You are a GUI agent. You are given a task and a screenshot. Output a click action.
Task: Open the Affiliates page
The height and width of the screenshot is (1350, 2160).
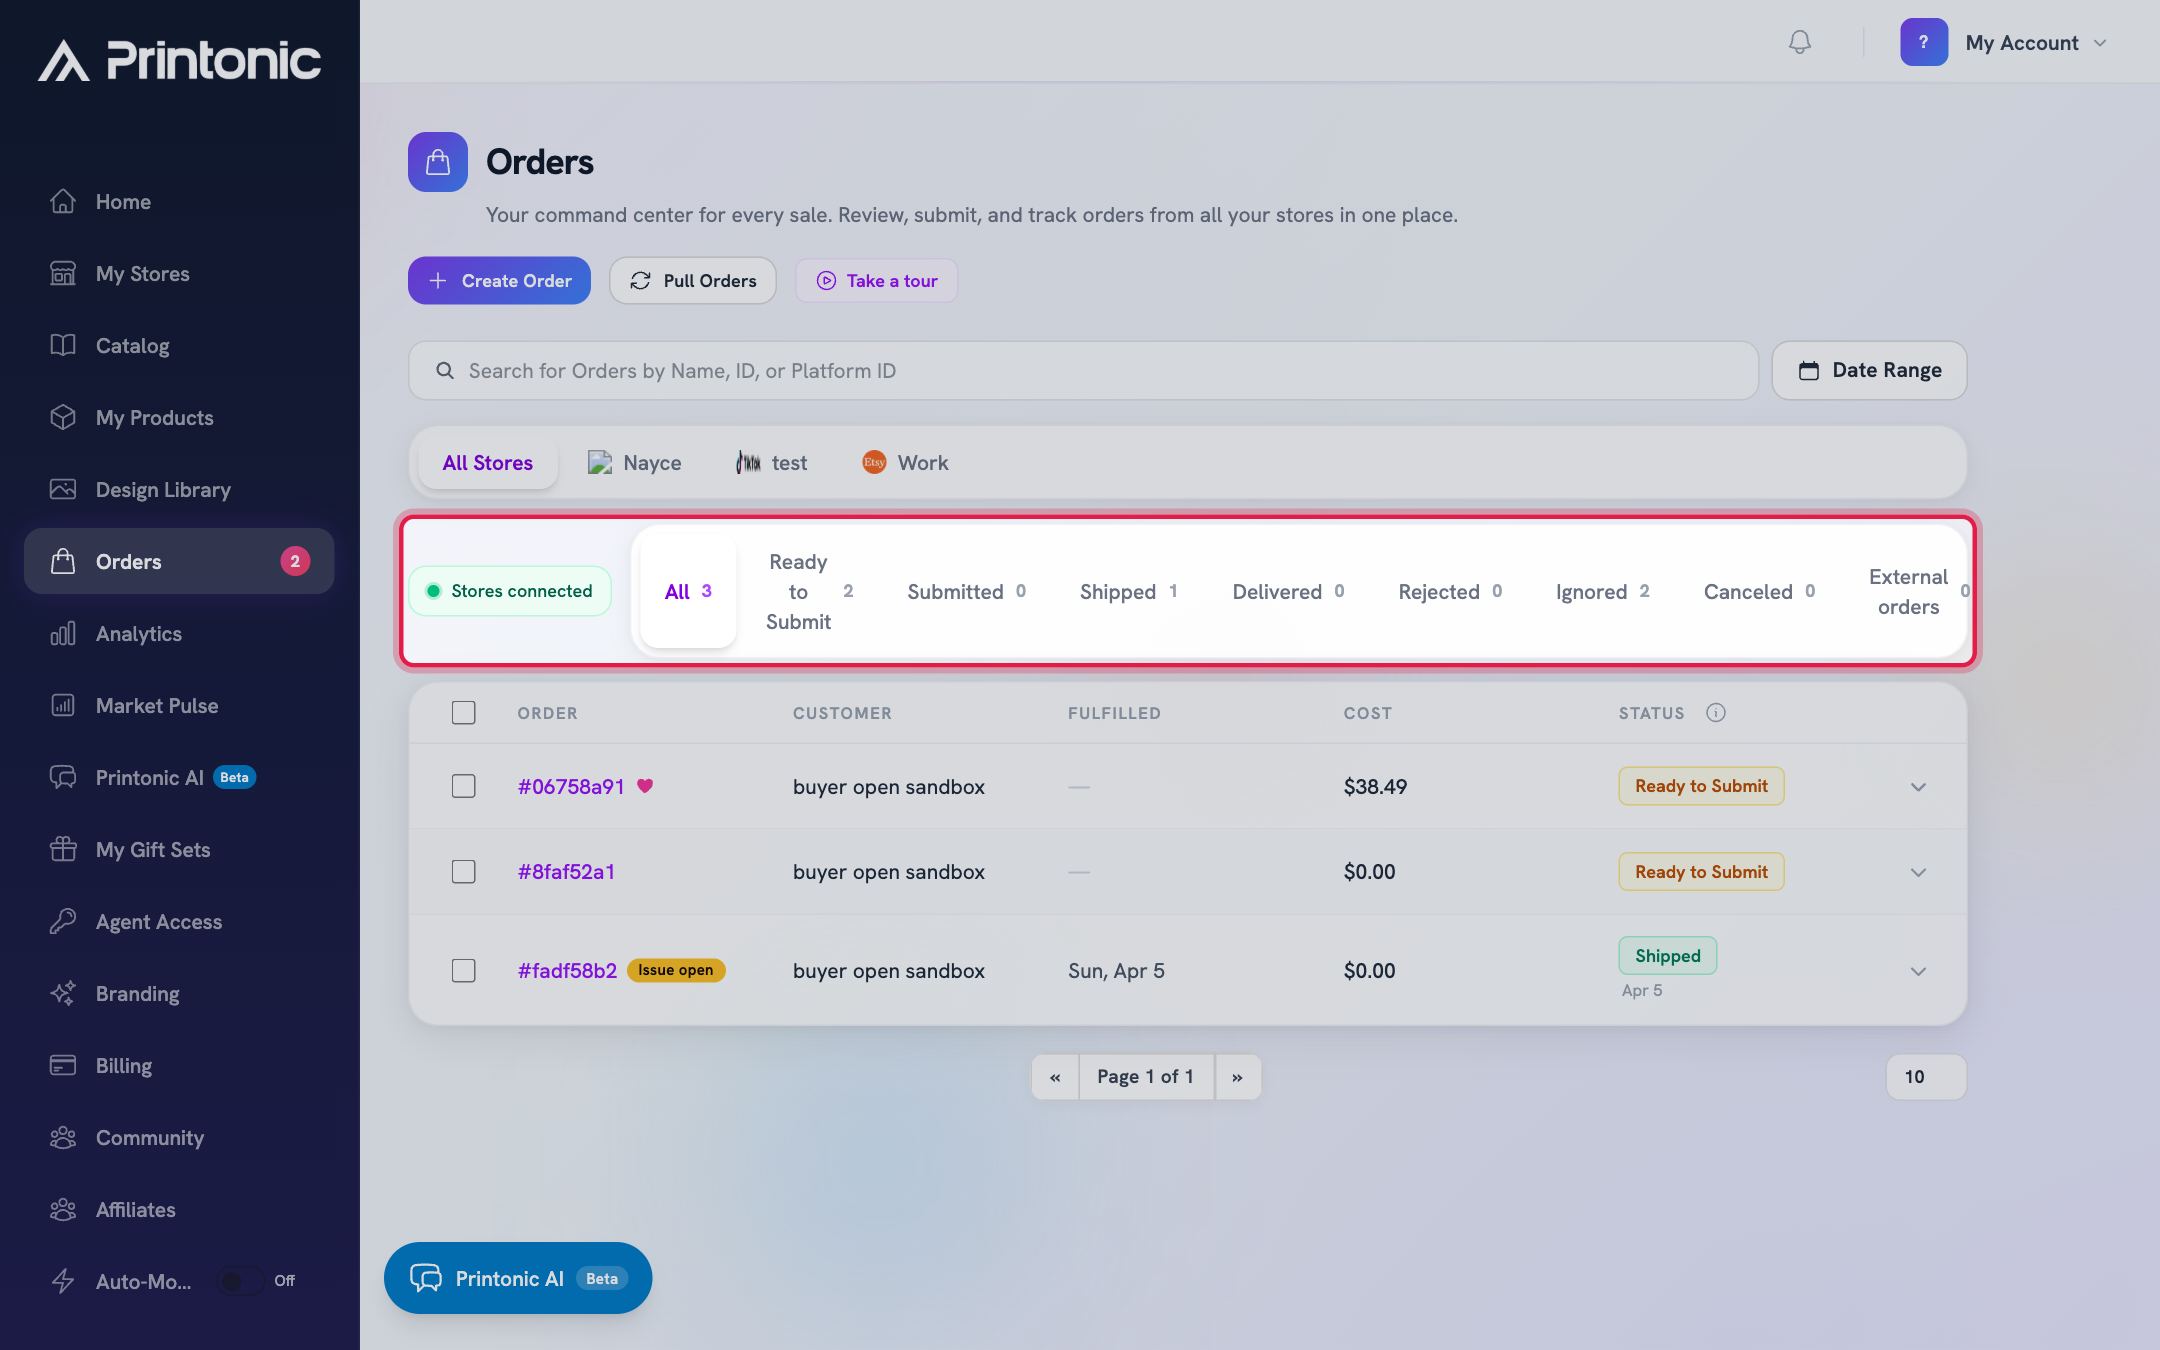point(179,1209)
